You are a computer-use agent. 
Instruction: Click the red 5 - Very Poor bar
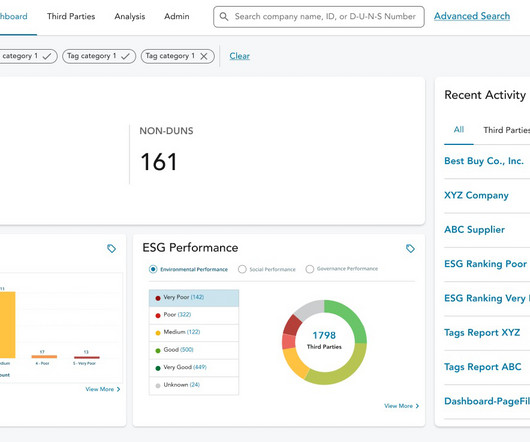click(87, 357)
